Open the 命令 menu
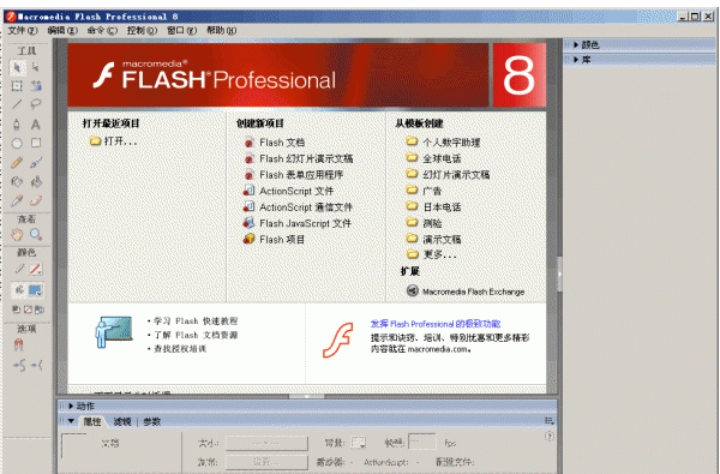Image resolution: width=720 pixels, height=474 pixels. [102, 30]
